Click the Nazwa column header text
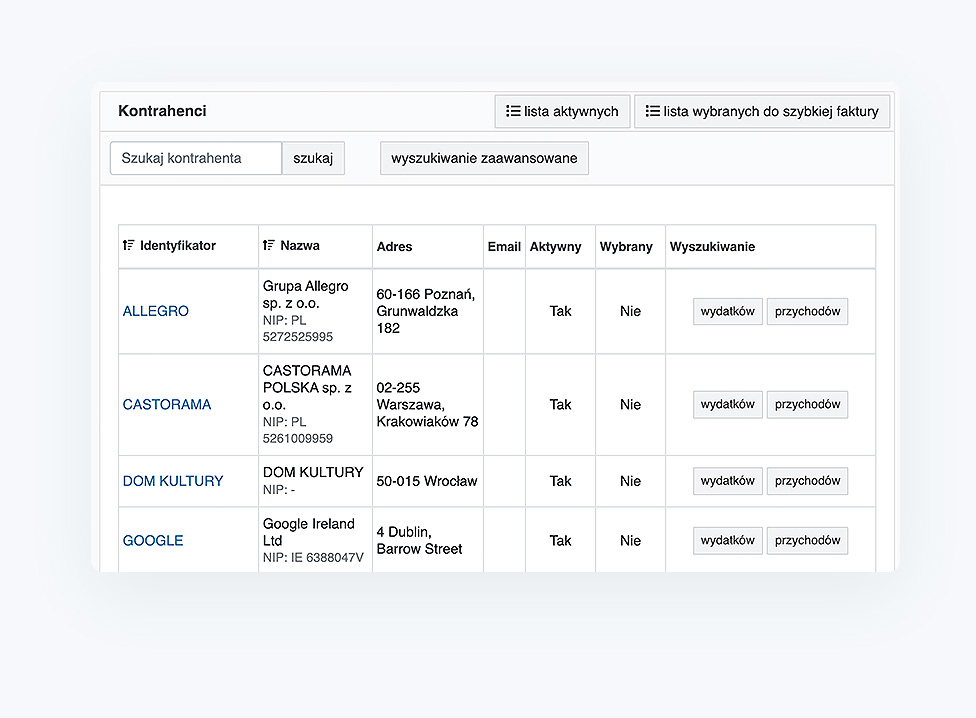This screenshot has width=976, height=718. point(300,246)
